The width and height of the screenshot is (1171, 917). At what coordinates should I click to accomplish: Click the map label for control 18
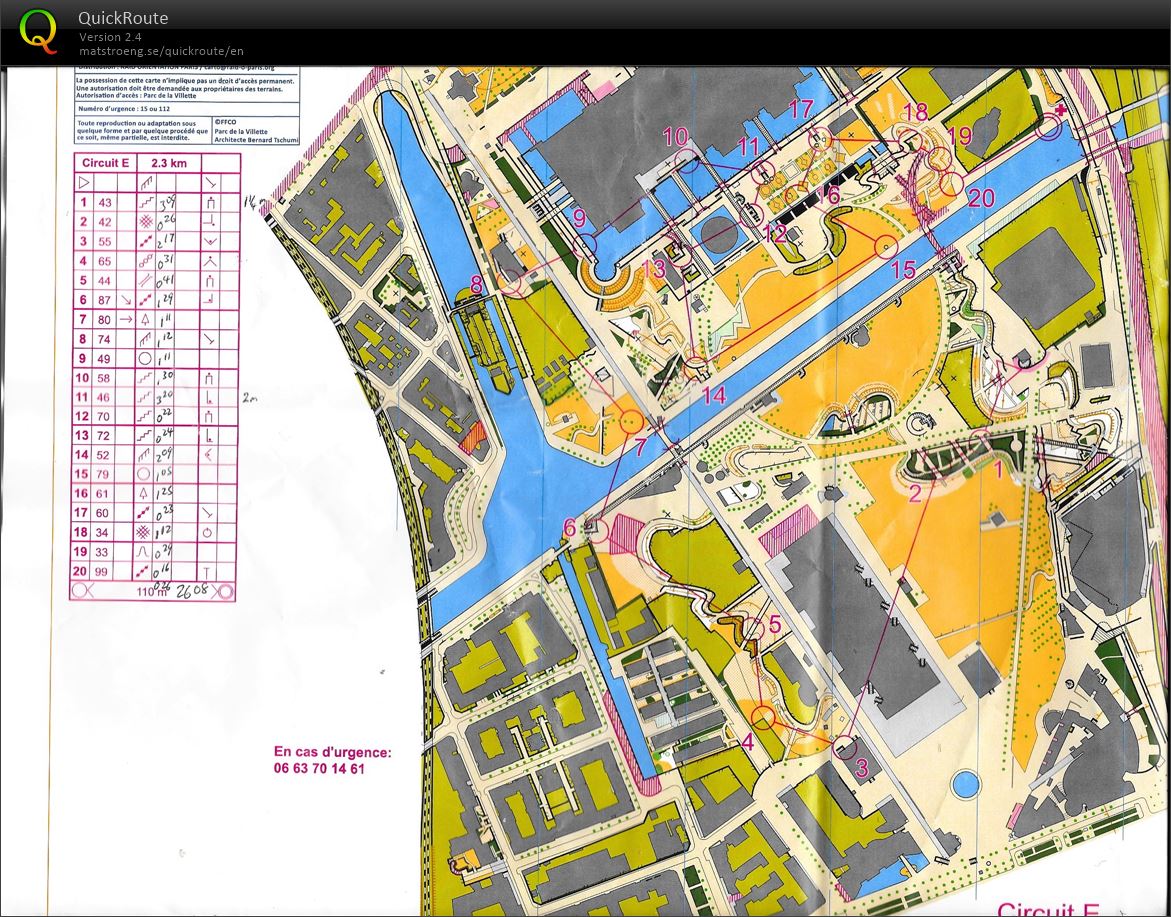point(916,112)
